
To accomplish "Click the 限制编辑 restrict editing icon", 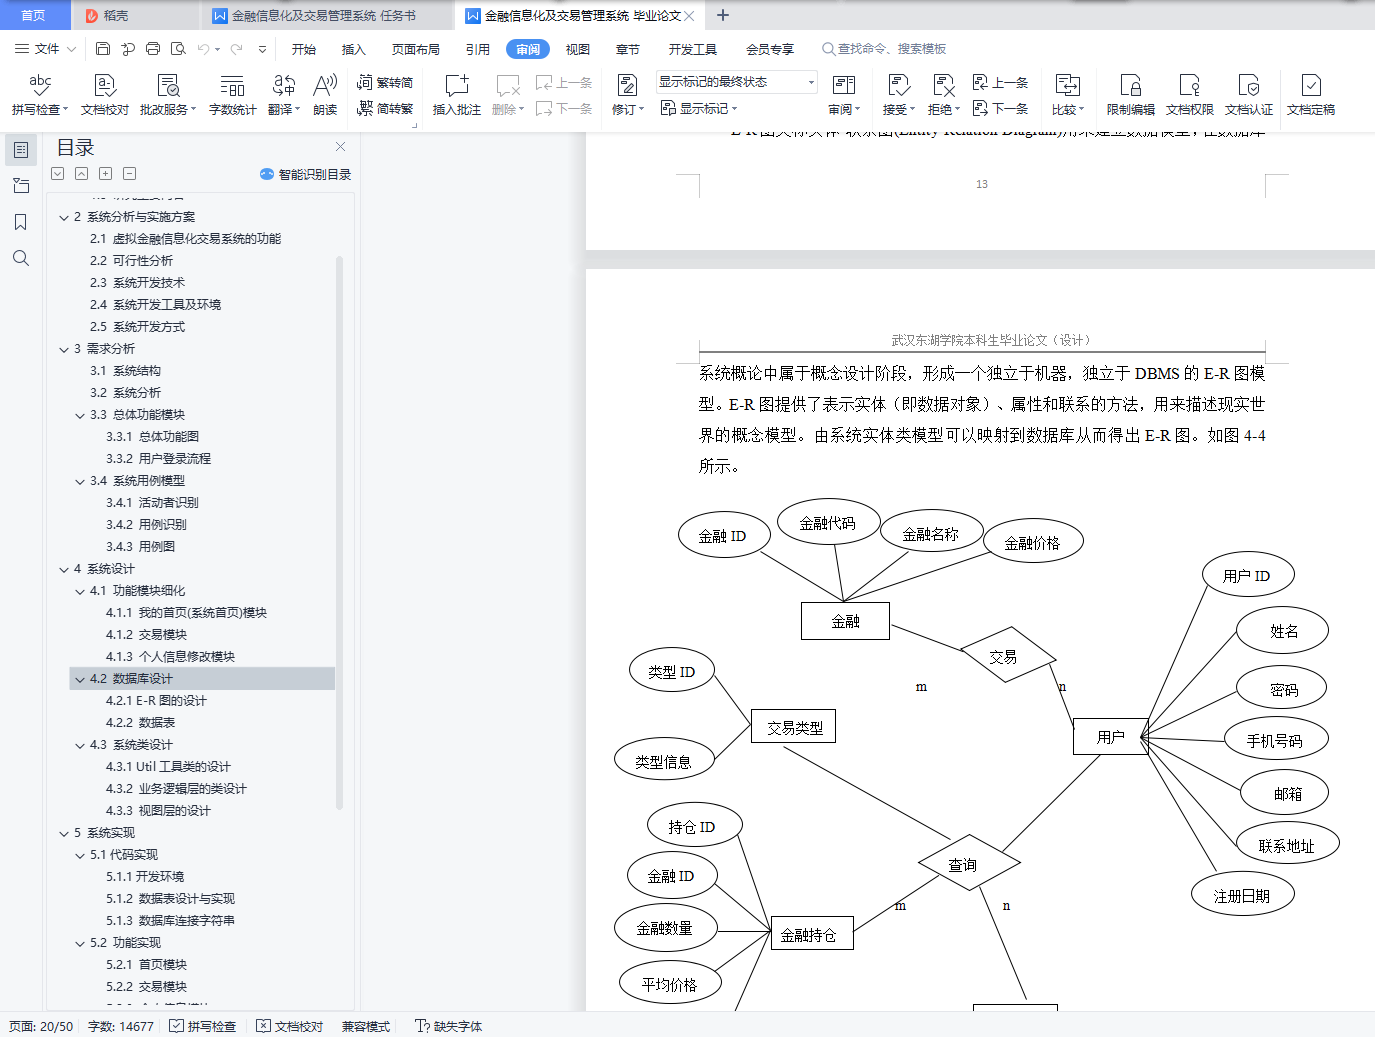I will click(x=1131, y=95).
